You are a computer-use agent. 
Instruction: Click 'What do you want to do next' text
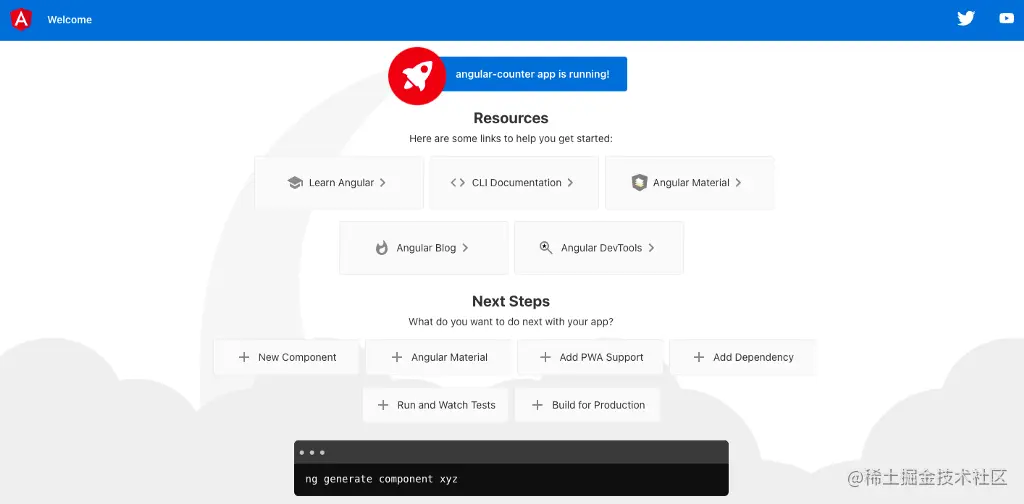pos(511,321)
